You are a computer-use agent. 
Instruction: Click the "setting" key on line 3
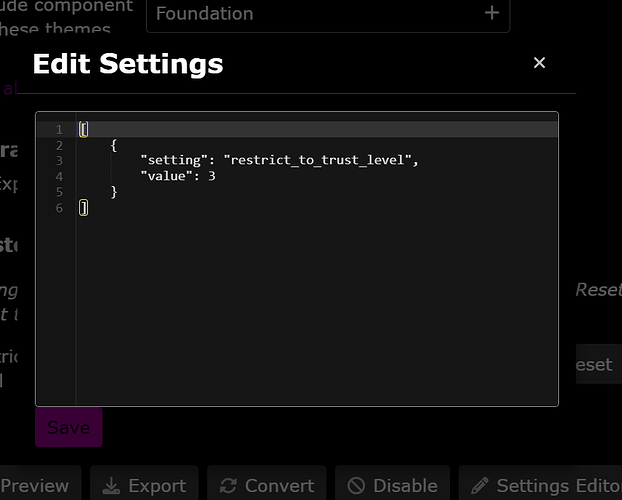tap(174, 160)
